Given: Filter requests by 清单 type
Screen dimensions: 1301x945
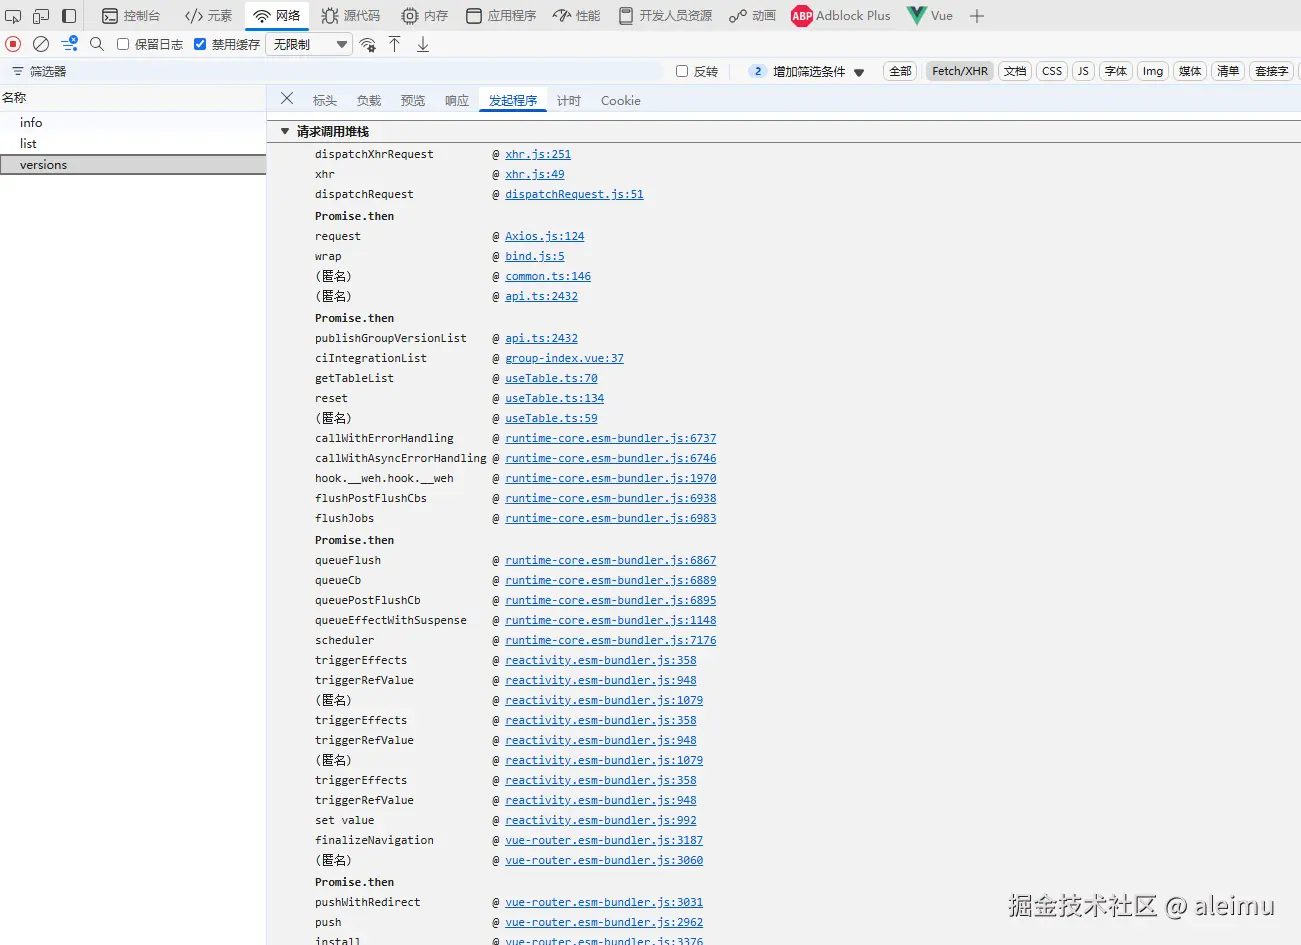Looking at the screenshot, I should click(1228, 71).
